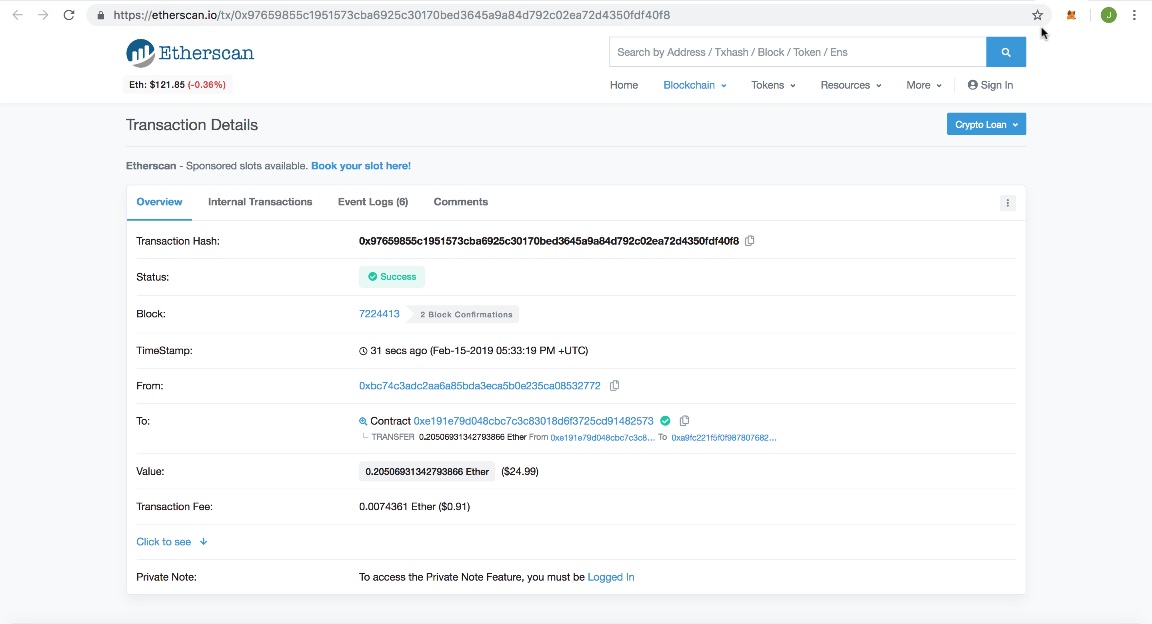The image size is (1152, 624).
Task: Open the From address 0xbc74c3adc2aa6a85 link
Action: [x=480, y=386]
